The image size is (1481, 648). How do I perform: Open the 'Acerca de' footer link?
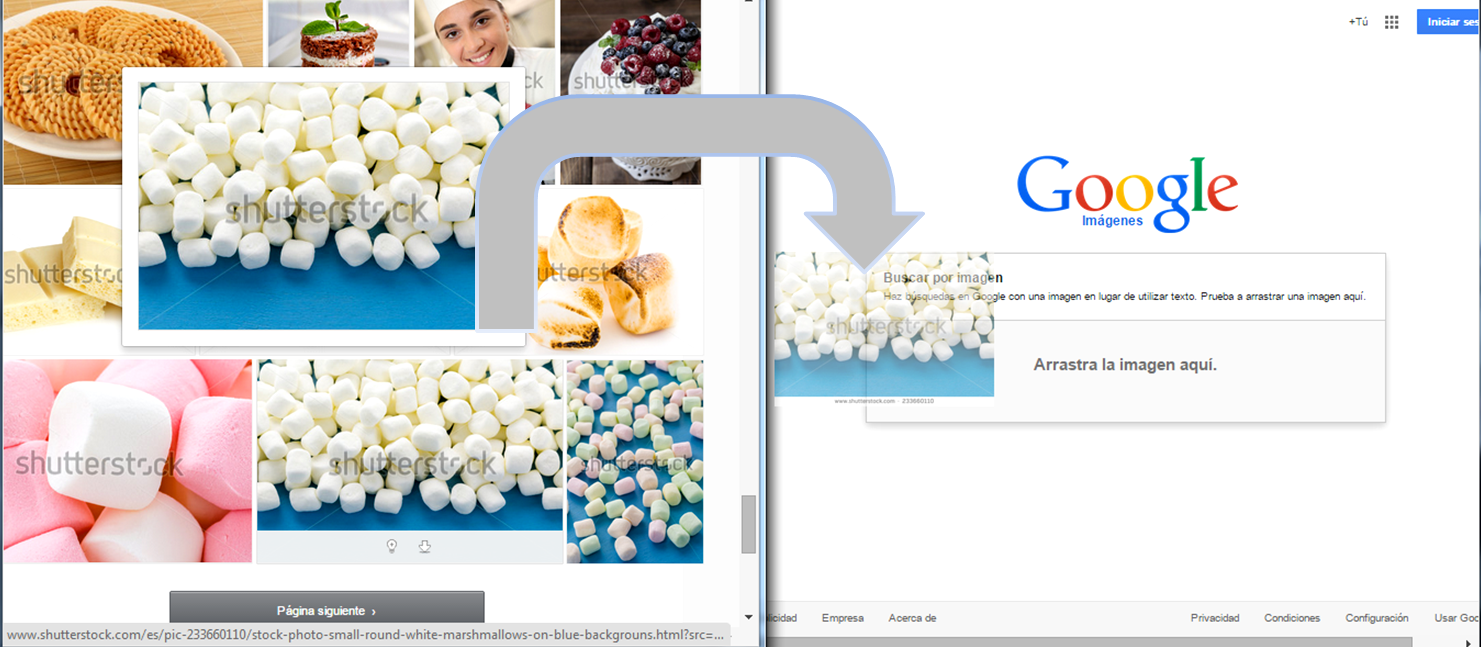click(x=912, y=618)
